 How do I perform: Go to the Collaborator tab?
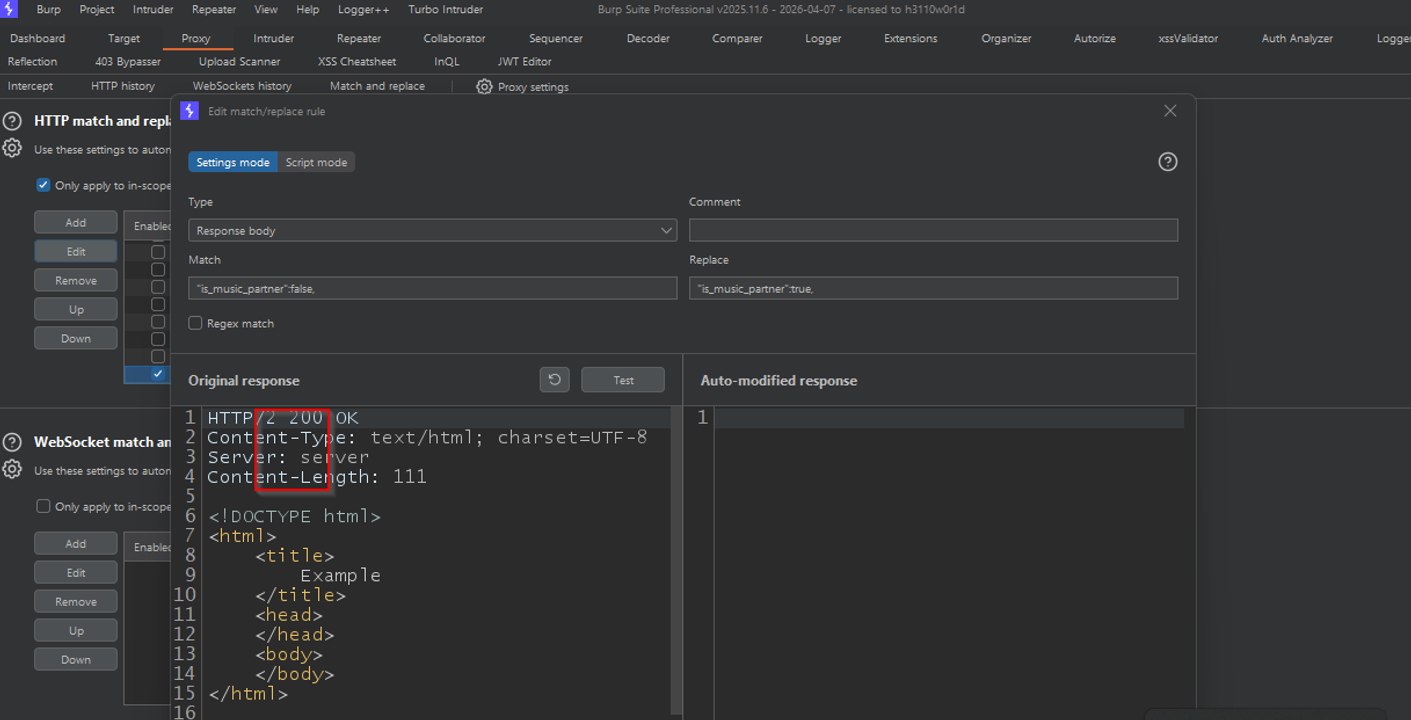coord(454,39)
